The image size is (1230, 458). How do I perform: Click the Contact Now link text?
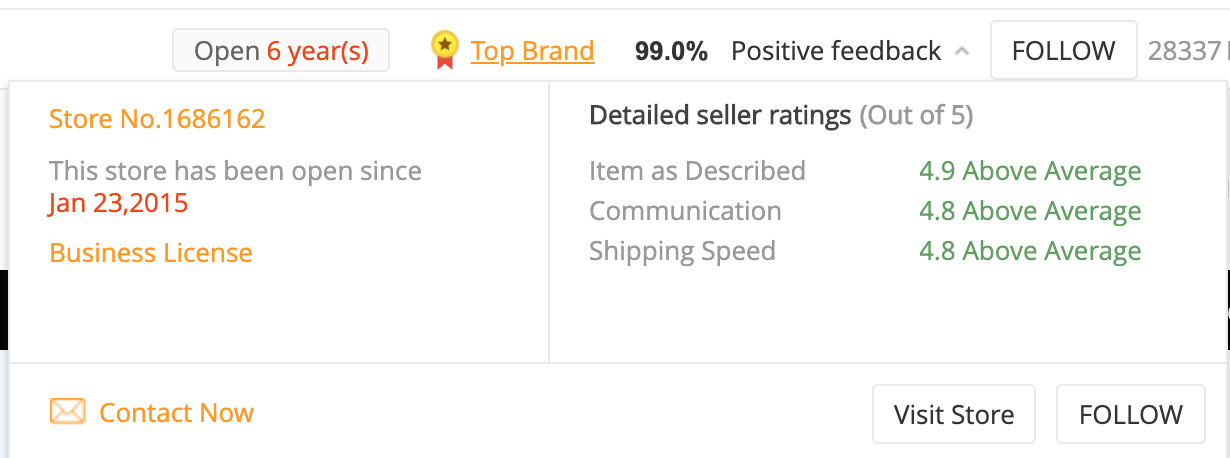tap(176, 413)
